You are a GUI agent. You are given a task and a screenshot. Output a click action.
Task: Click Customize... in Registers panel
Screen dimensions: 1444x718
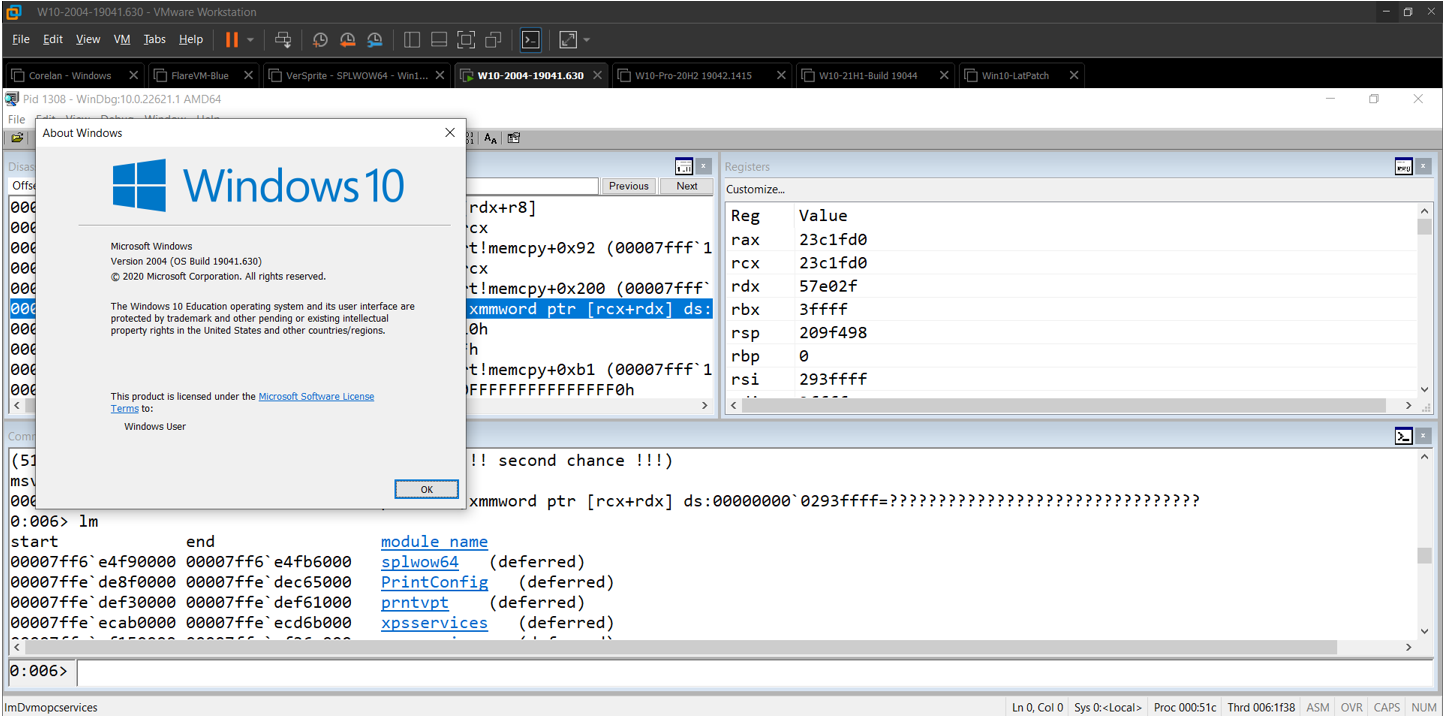coord(755,189)
